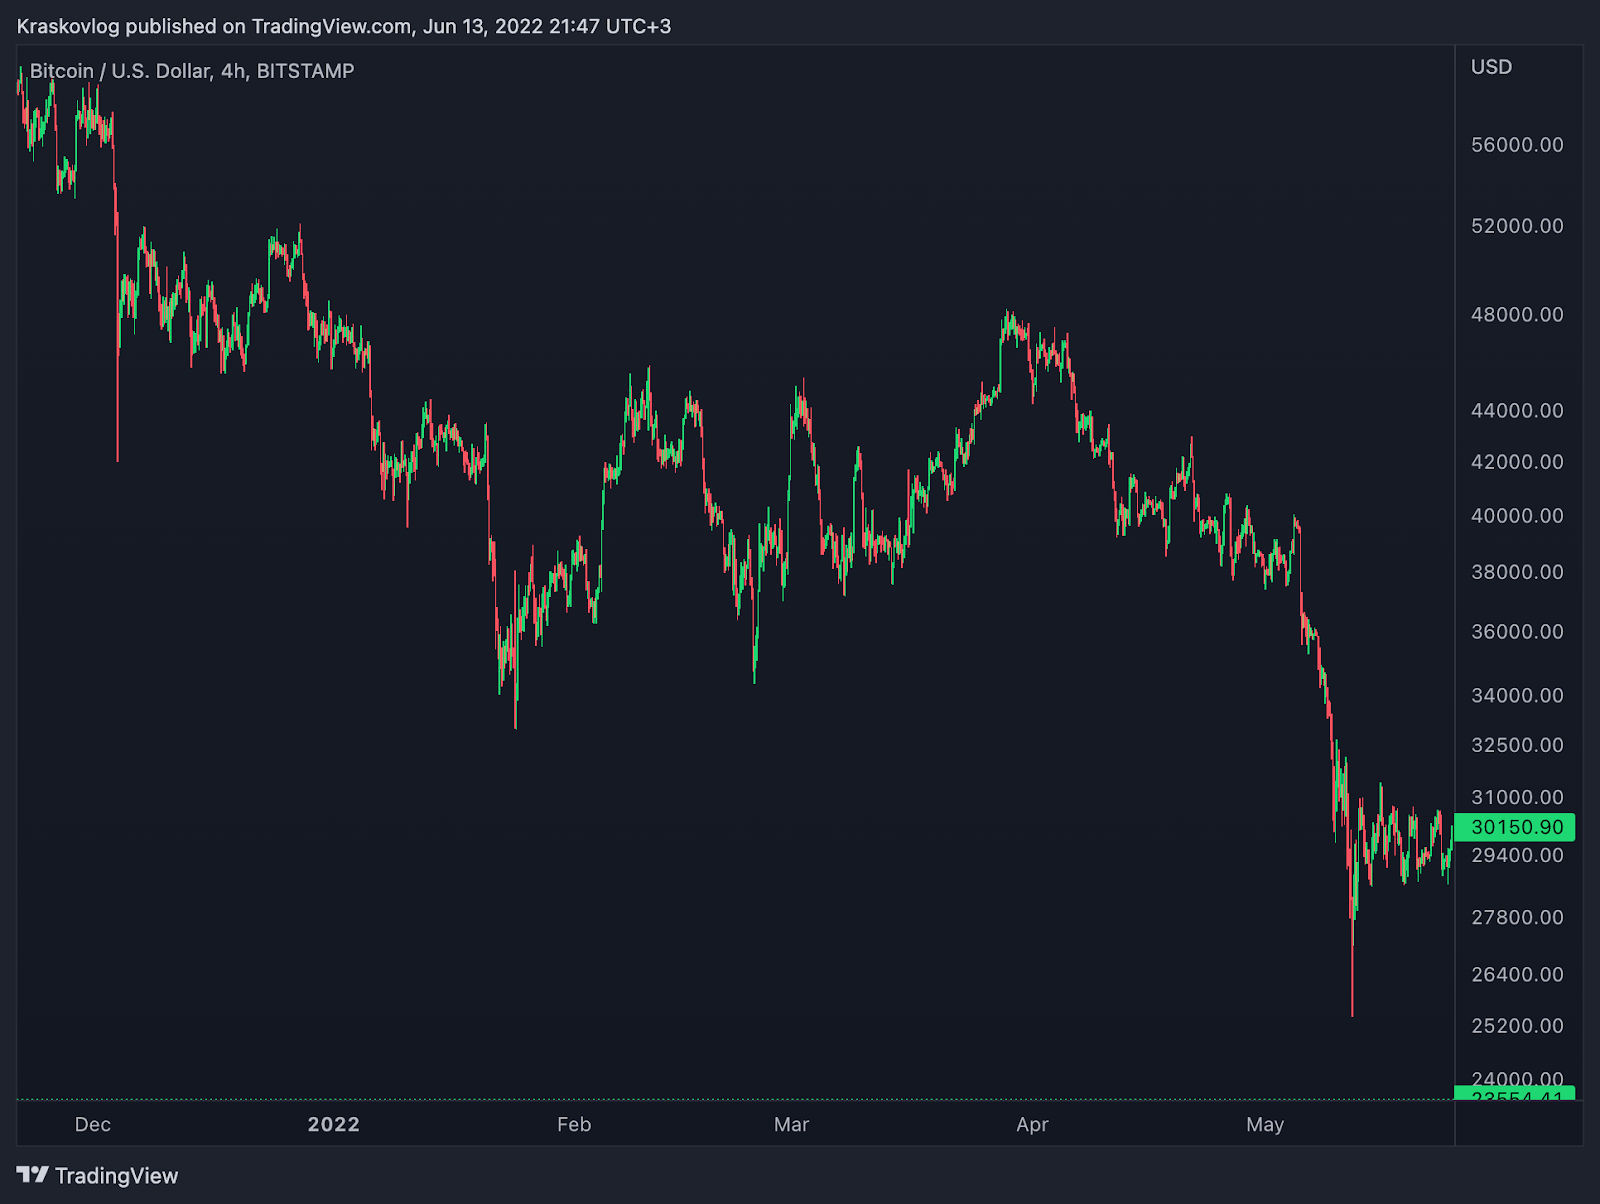Click the USD currency label on price axis
1600x1204 pixels.
(1490, 67)
